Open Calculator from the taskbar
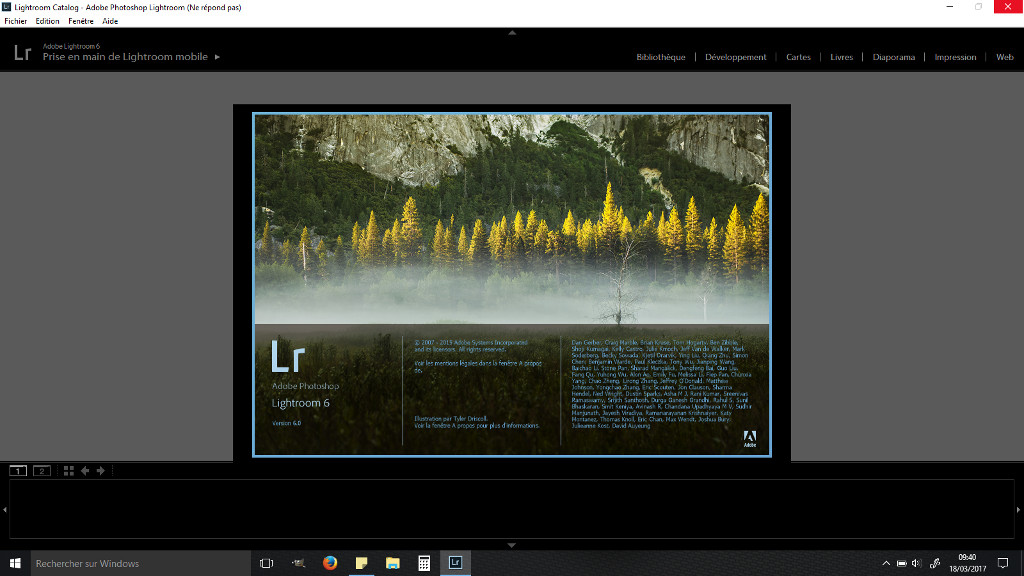The height and width of the screenshot is (576, 1024). point(424,563)
